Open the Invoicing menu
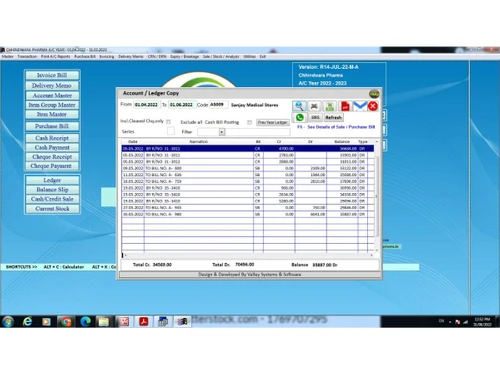Image resolution: width=500 pixels, height=375 pixels. point(107,57)
